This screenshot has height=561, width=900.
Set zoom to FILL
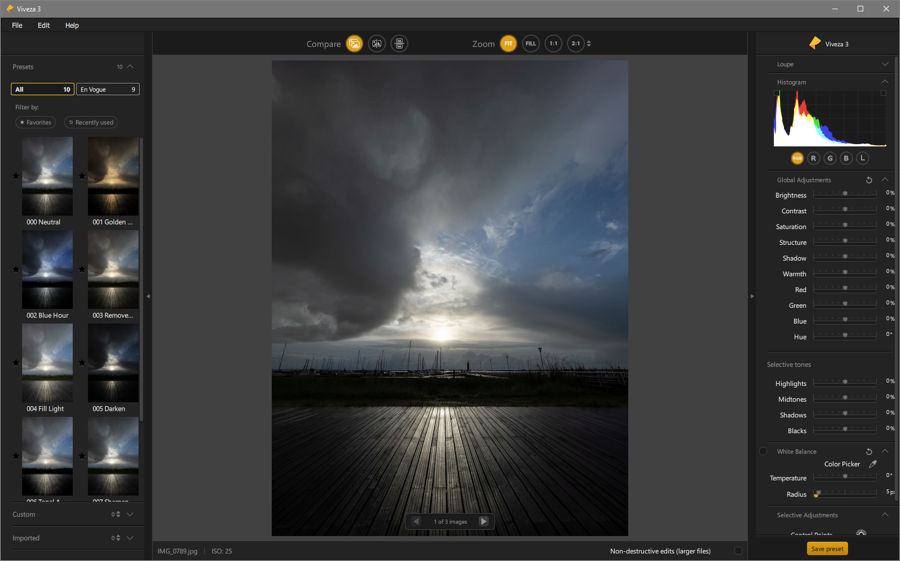pyautogui.click(x=530, y=44)
